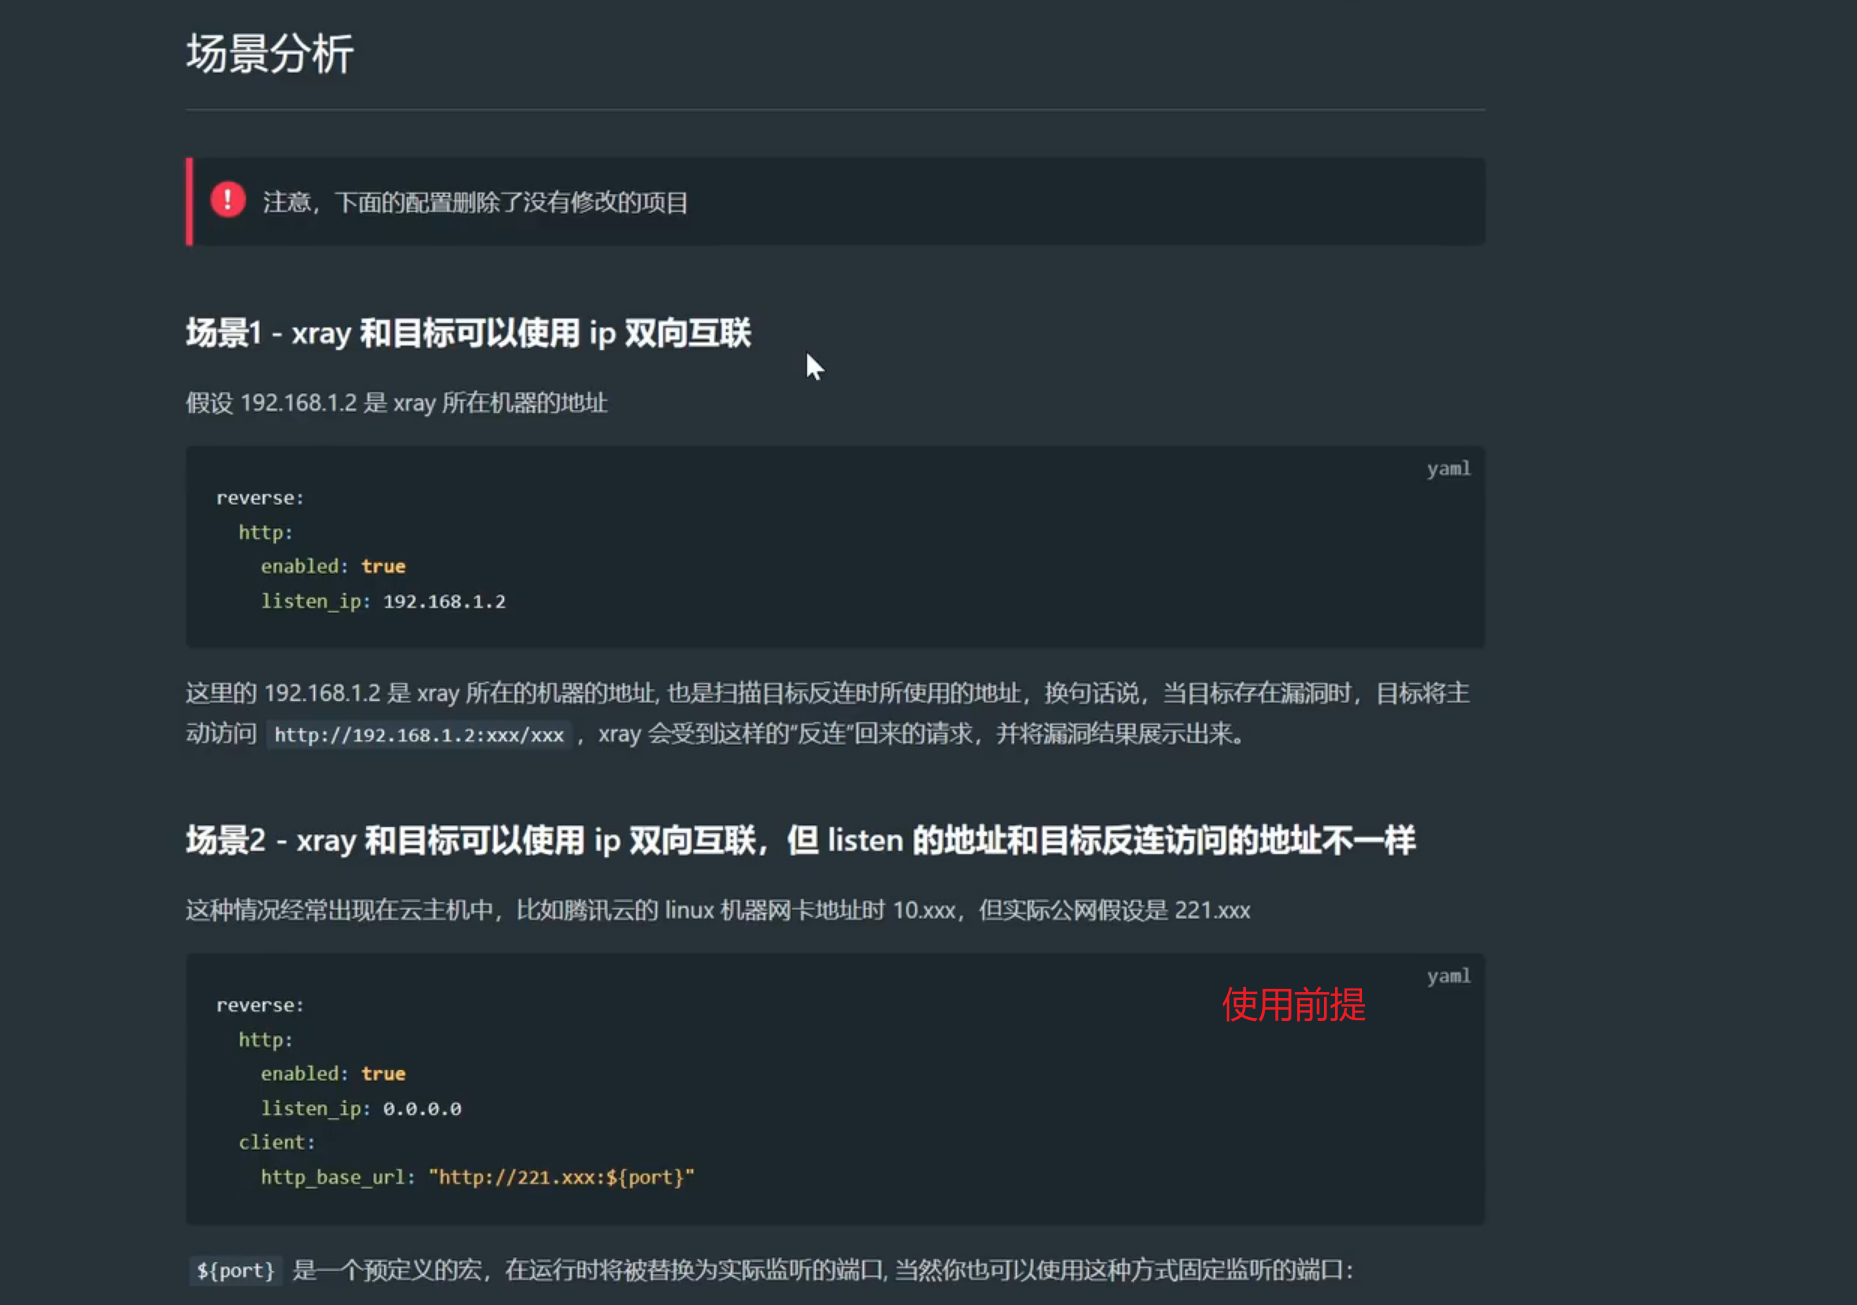Click the paragraph assuming 192.168.1.2 is xray's address
Image resolution: width=1857 pixels, height=1305 pixels.
click(396, 403)
